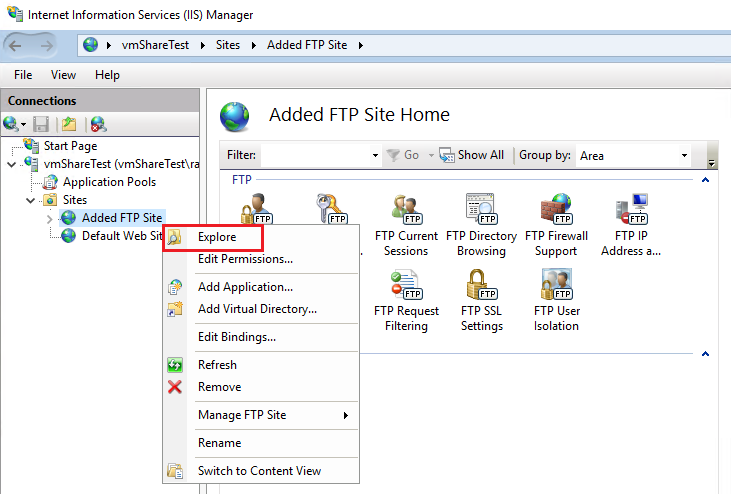Click the Add Application icon in context menu
731x494 pixels.
pyautogui.click(x=175, y=287)
